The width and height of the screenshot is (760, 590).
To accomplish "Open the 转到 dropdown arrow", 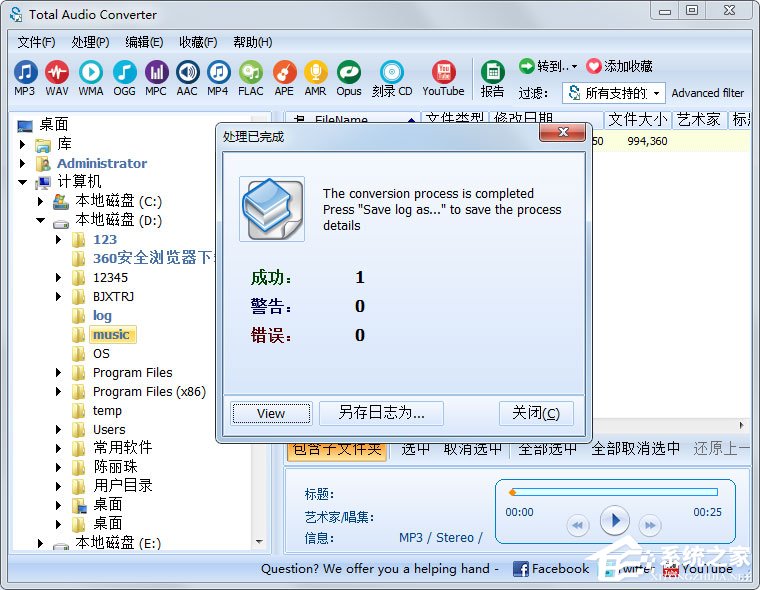I will (x=574, y=66).
